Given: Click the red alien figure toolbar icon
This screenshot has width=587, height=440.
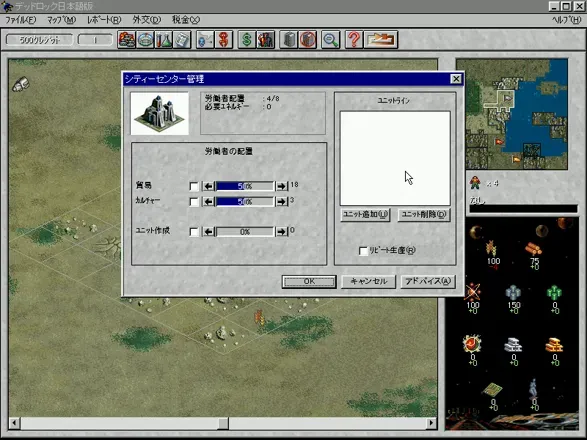Looking at the screenshot, I should (x=224, y=39).
